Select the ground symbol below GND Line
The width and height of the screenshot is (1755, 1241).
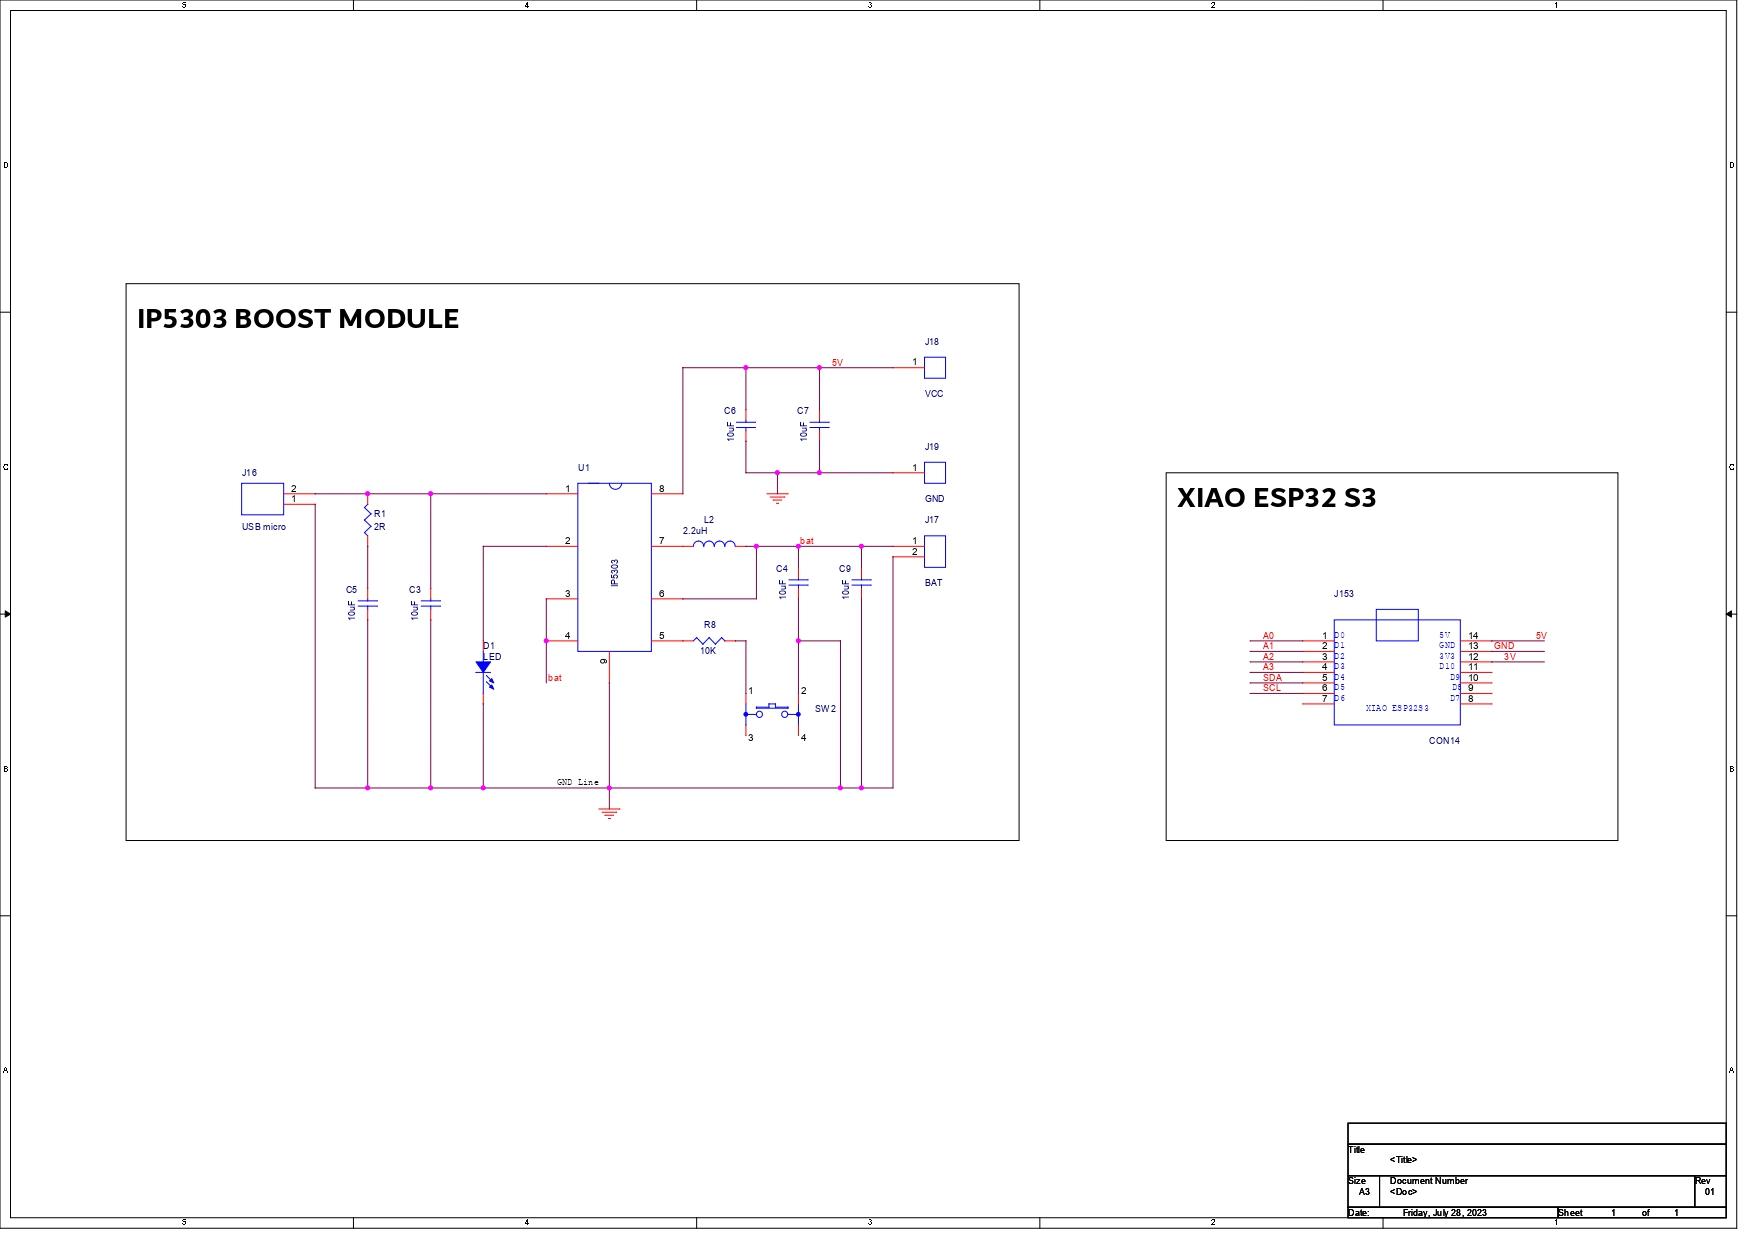click(610, 808)
